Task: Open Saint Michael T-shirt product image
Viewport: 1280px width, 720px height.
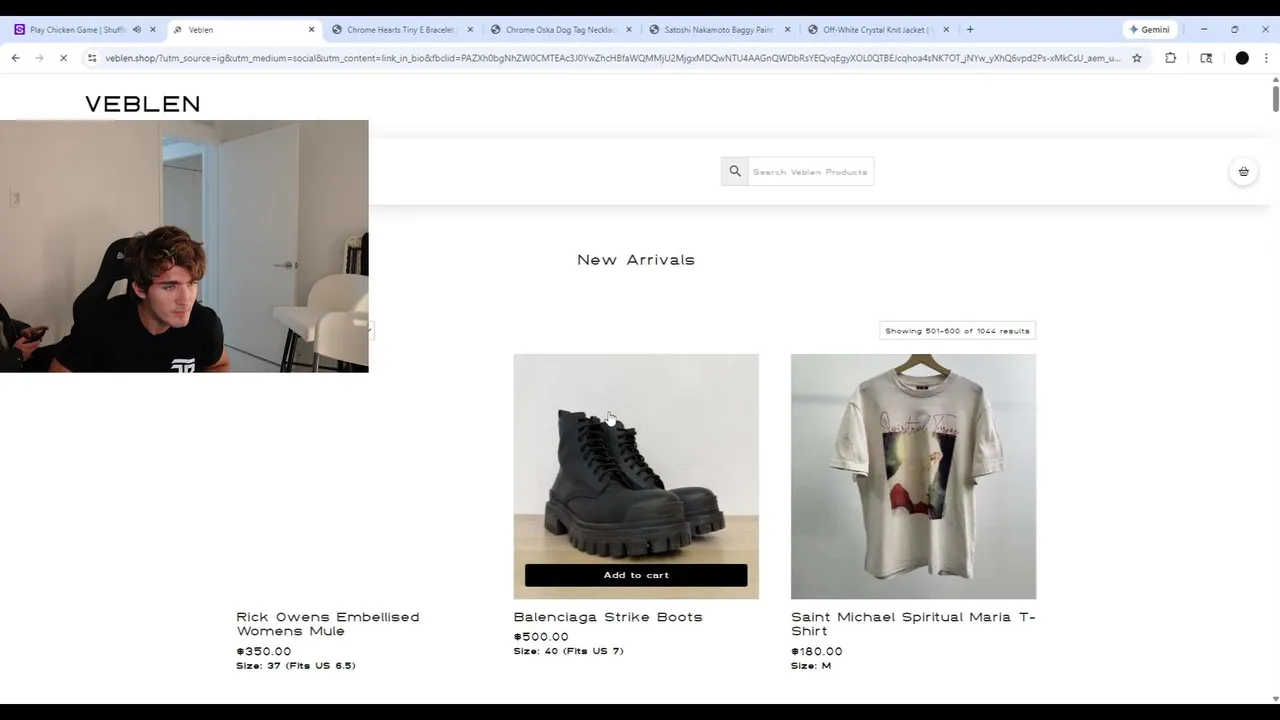Action: (x=913, y=476)
